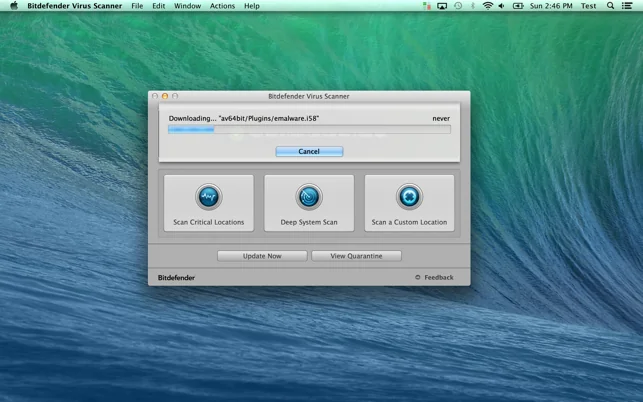
Task: Click the Scan Critical Locations icon
Action: click(x=209, y=197)
